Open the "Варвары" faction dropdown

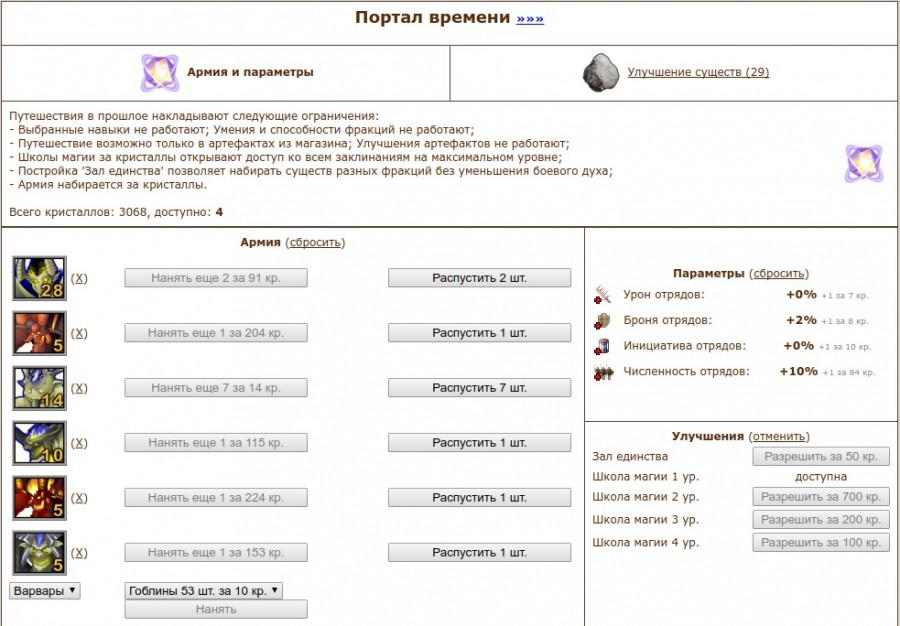click(45, 591)
